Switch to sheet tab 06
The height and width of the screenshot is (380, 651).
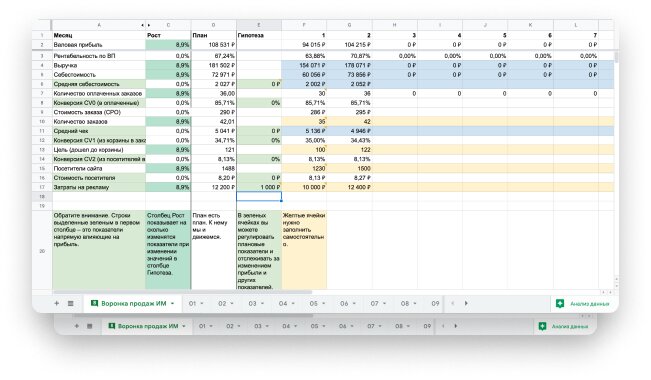pyautogui.click(x=344, y=304)
